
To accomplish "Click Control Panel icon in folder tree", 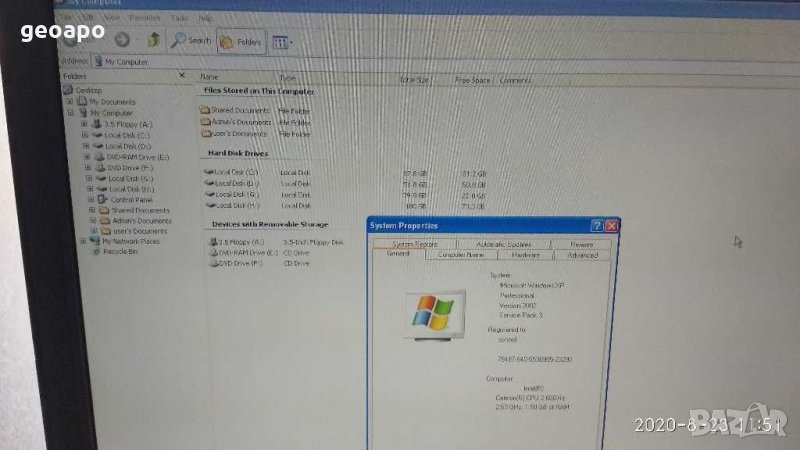I will pos(103,199).
